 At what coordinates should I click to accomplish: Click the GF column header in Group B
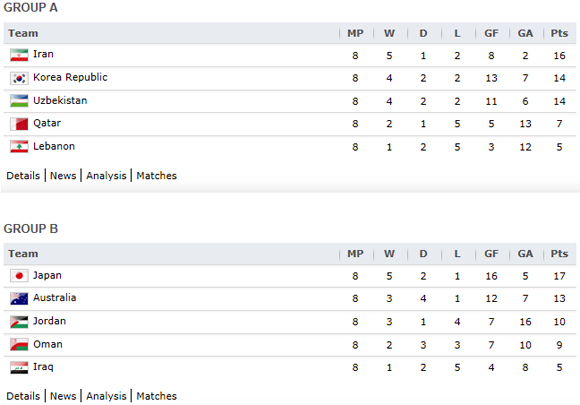[491, 254]
